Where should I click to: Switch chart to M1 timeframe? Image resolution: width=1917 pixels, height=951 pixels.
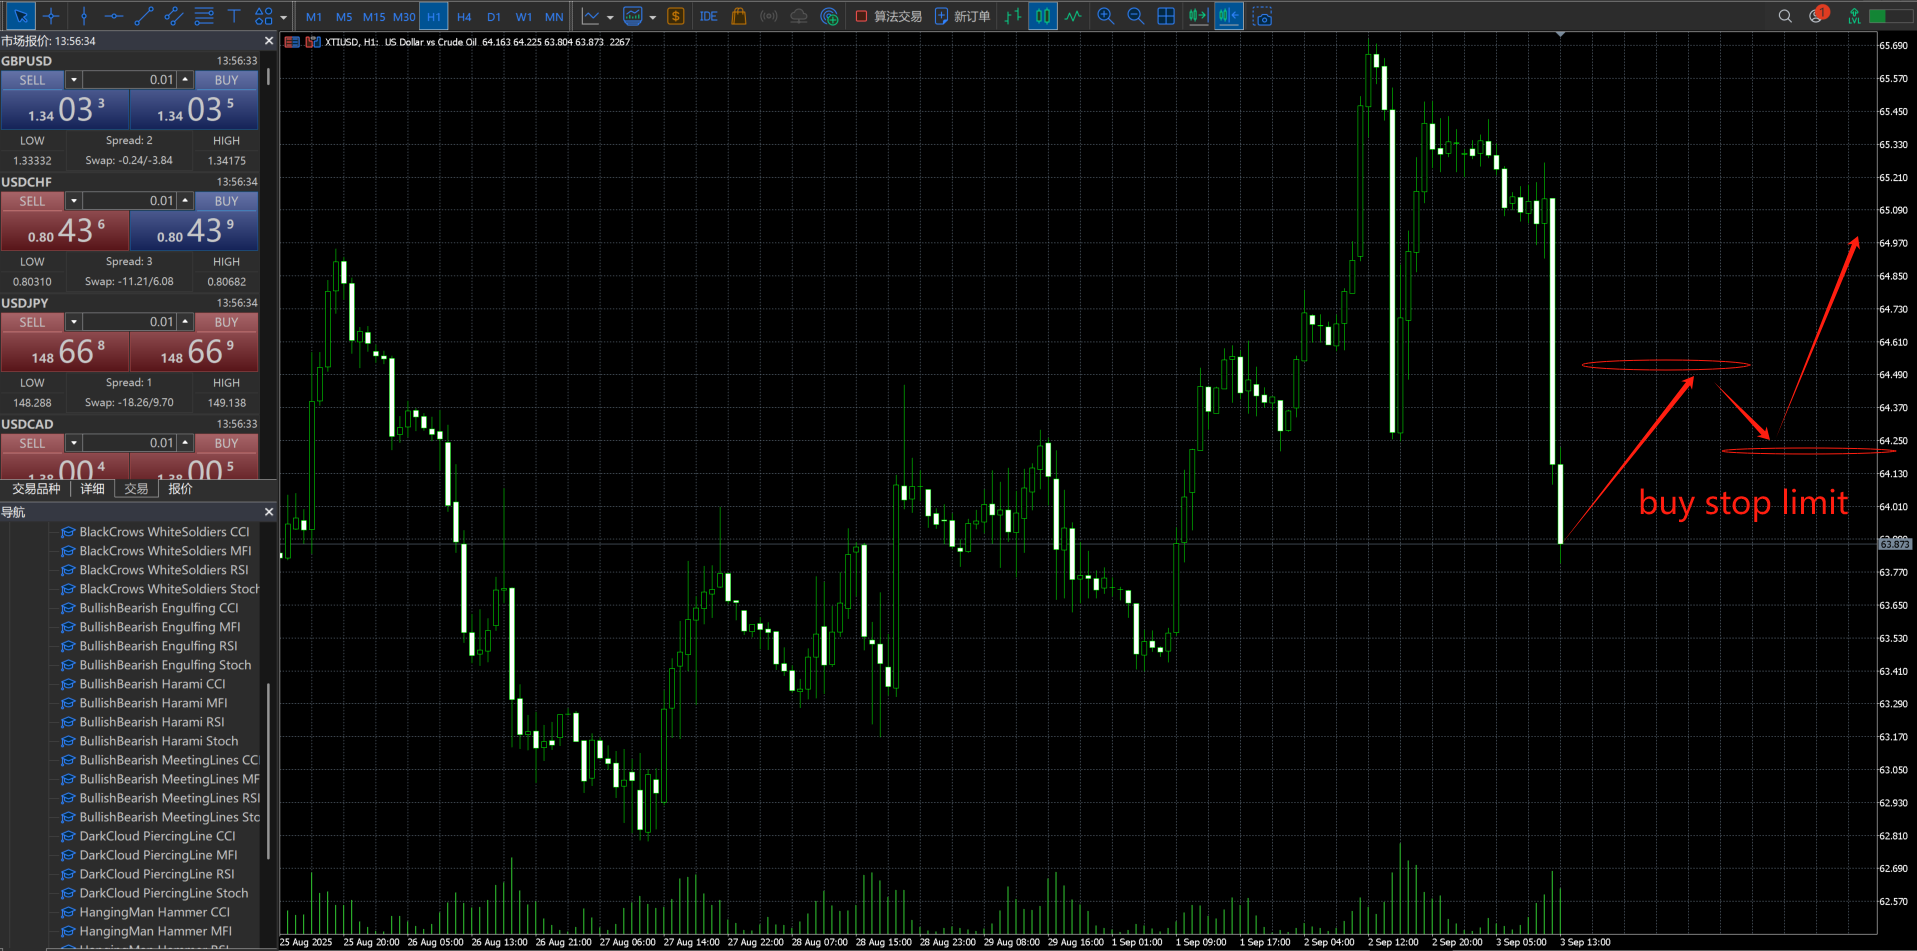pos(314,17)
